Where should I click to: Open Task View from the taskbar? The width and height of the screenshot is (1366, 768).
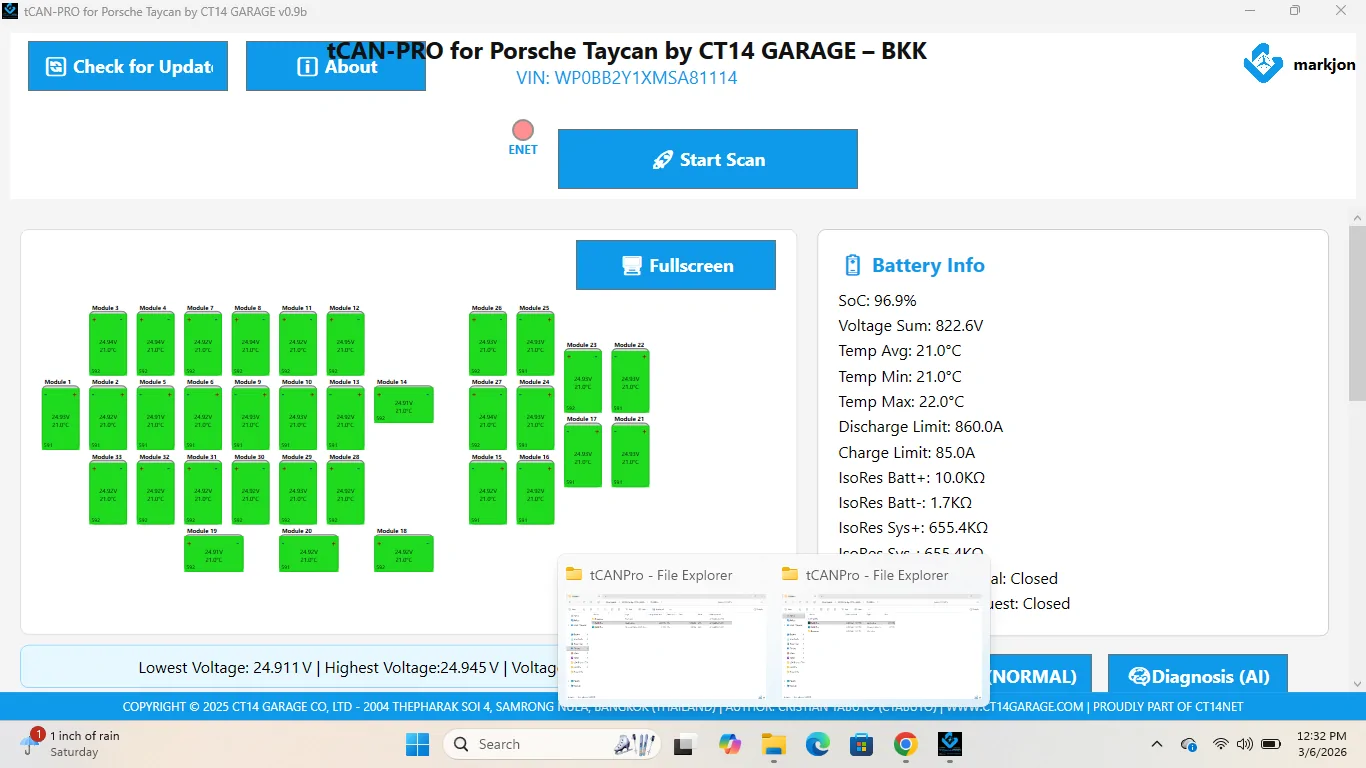685,744
